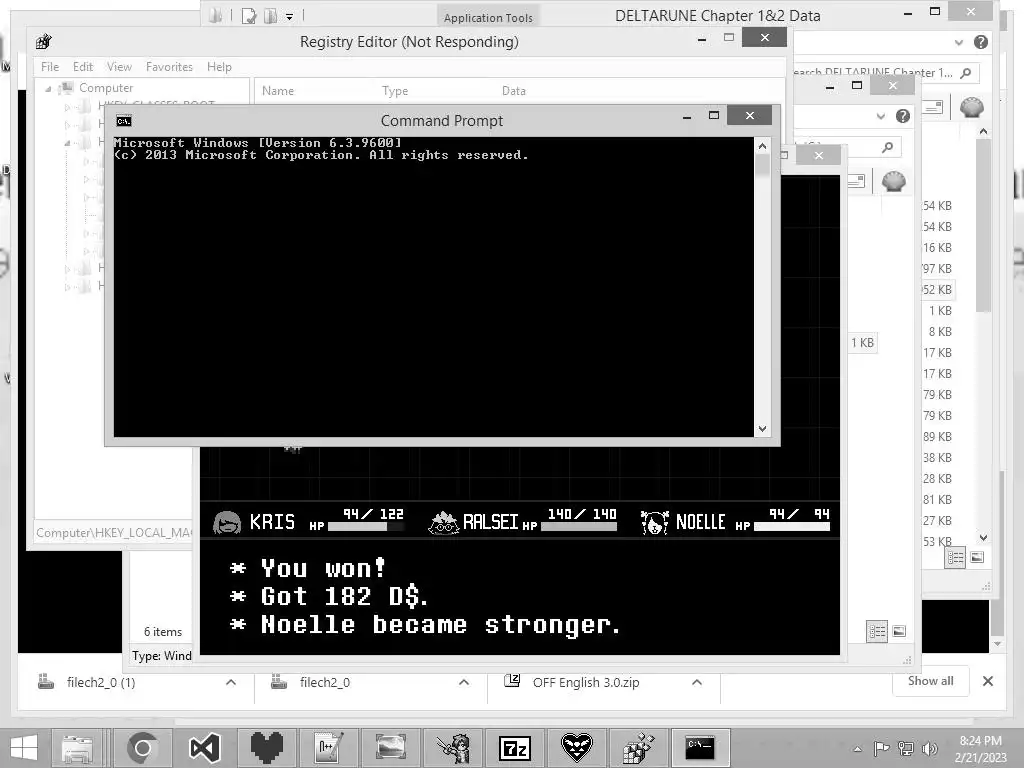Click the DELTARUNE Data window scrollbar down arrow
The width and height of the screenshot is (1024, 768).
click(984, 537)
